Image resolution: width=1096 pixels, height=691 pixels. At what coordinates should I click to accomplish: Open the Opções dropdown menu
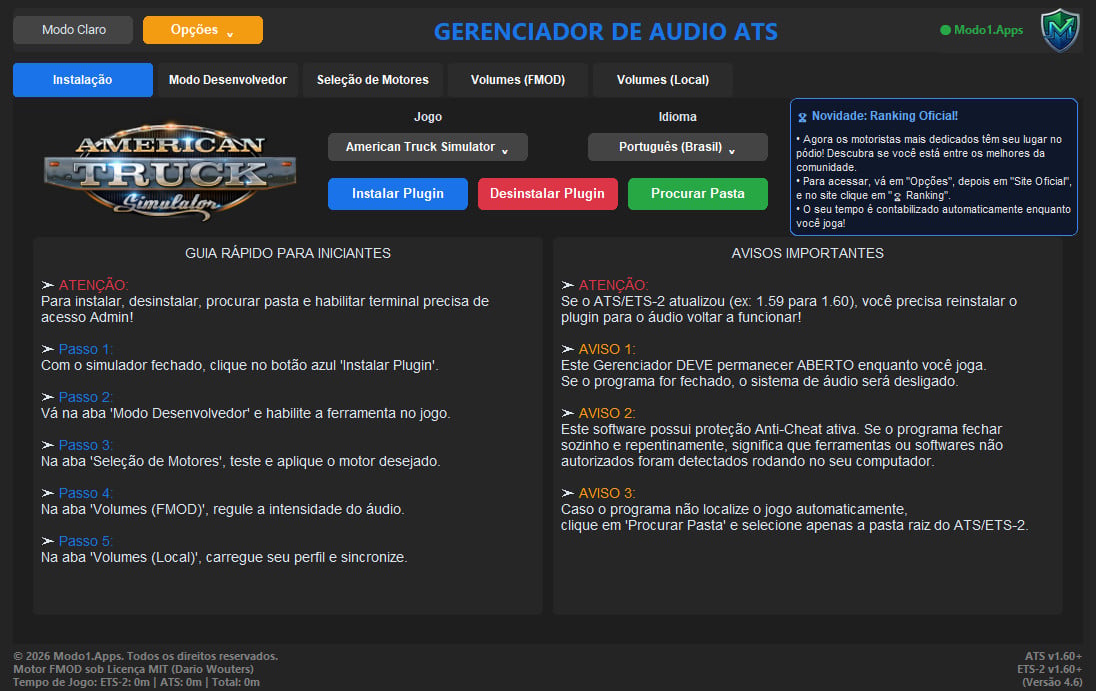tap(203, 30)
